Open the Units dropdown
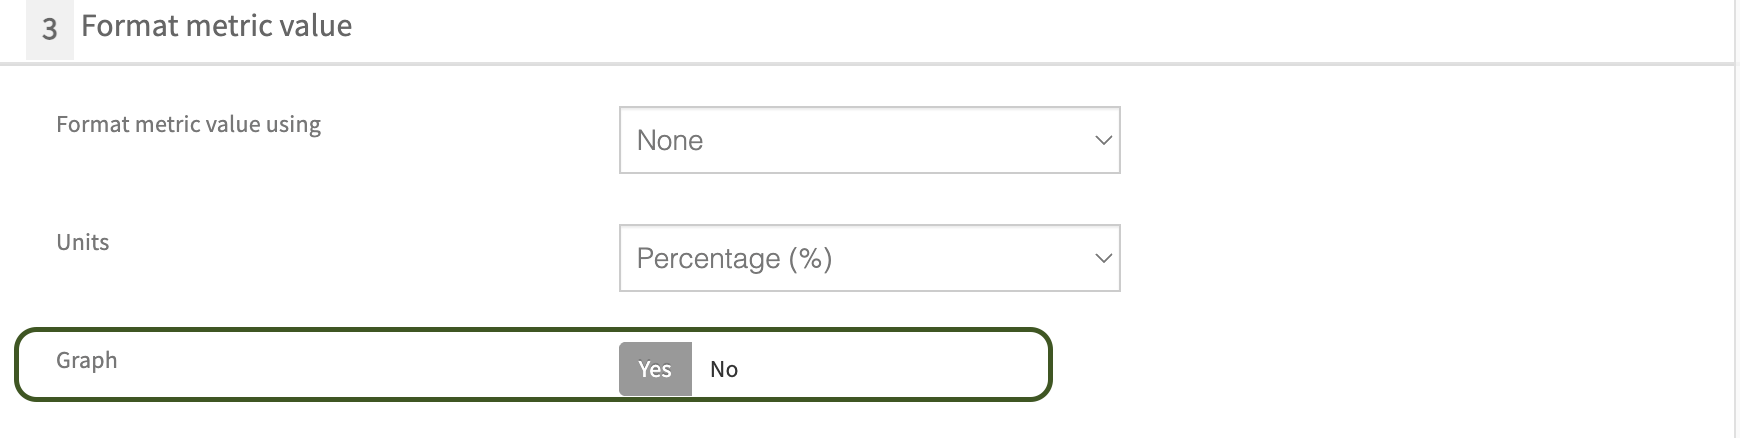1740x438 pixels. point(869,258)
